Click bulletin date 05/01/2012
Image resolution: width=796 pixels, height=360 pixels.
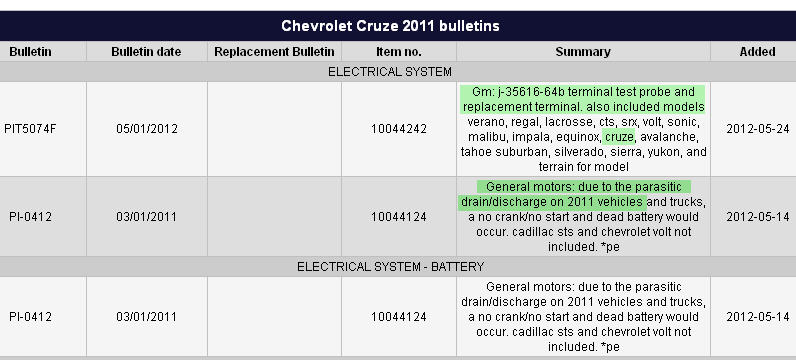[147, 129]
